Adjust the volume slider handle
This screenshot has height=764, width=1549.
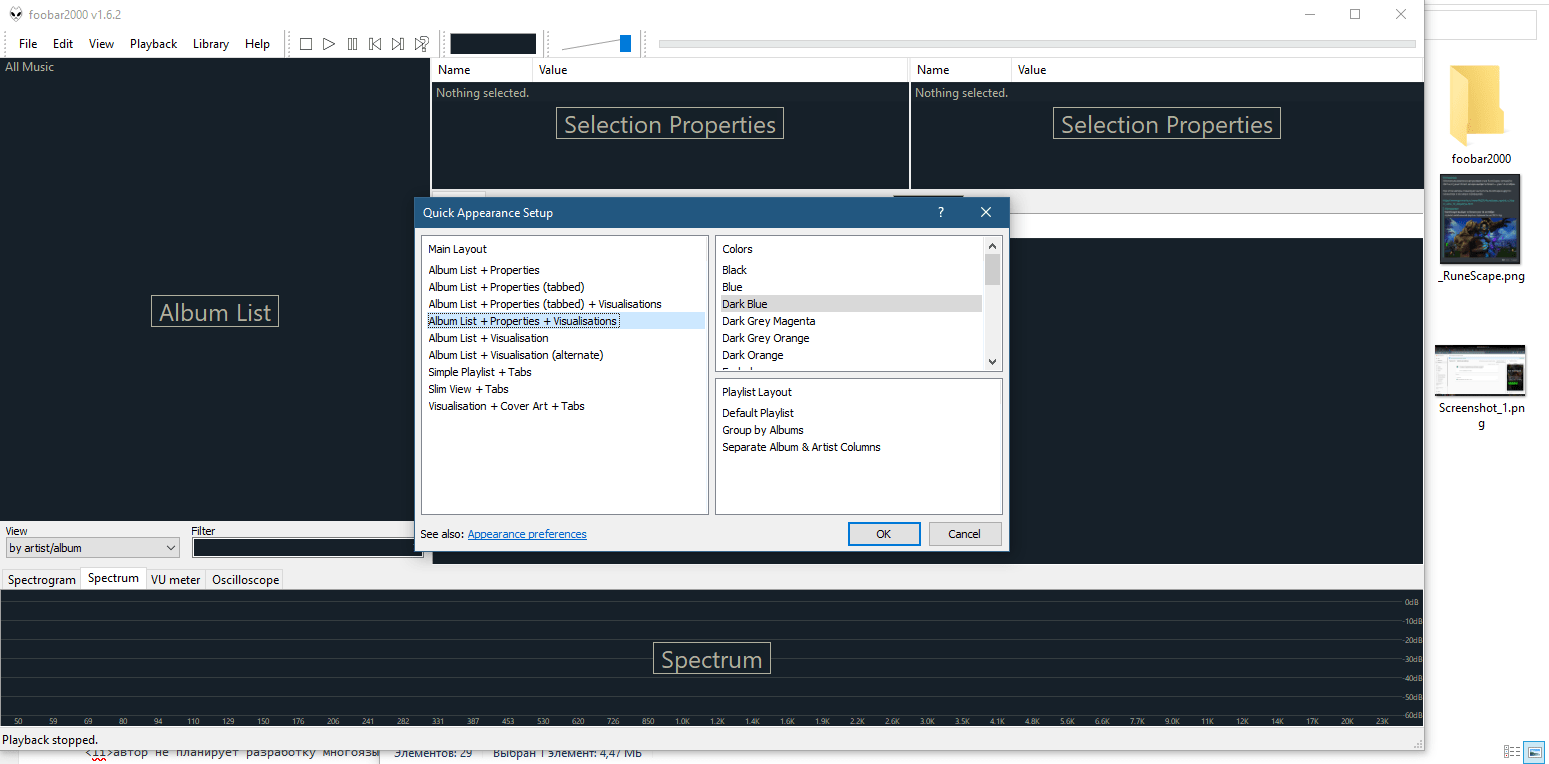625,43
